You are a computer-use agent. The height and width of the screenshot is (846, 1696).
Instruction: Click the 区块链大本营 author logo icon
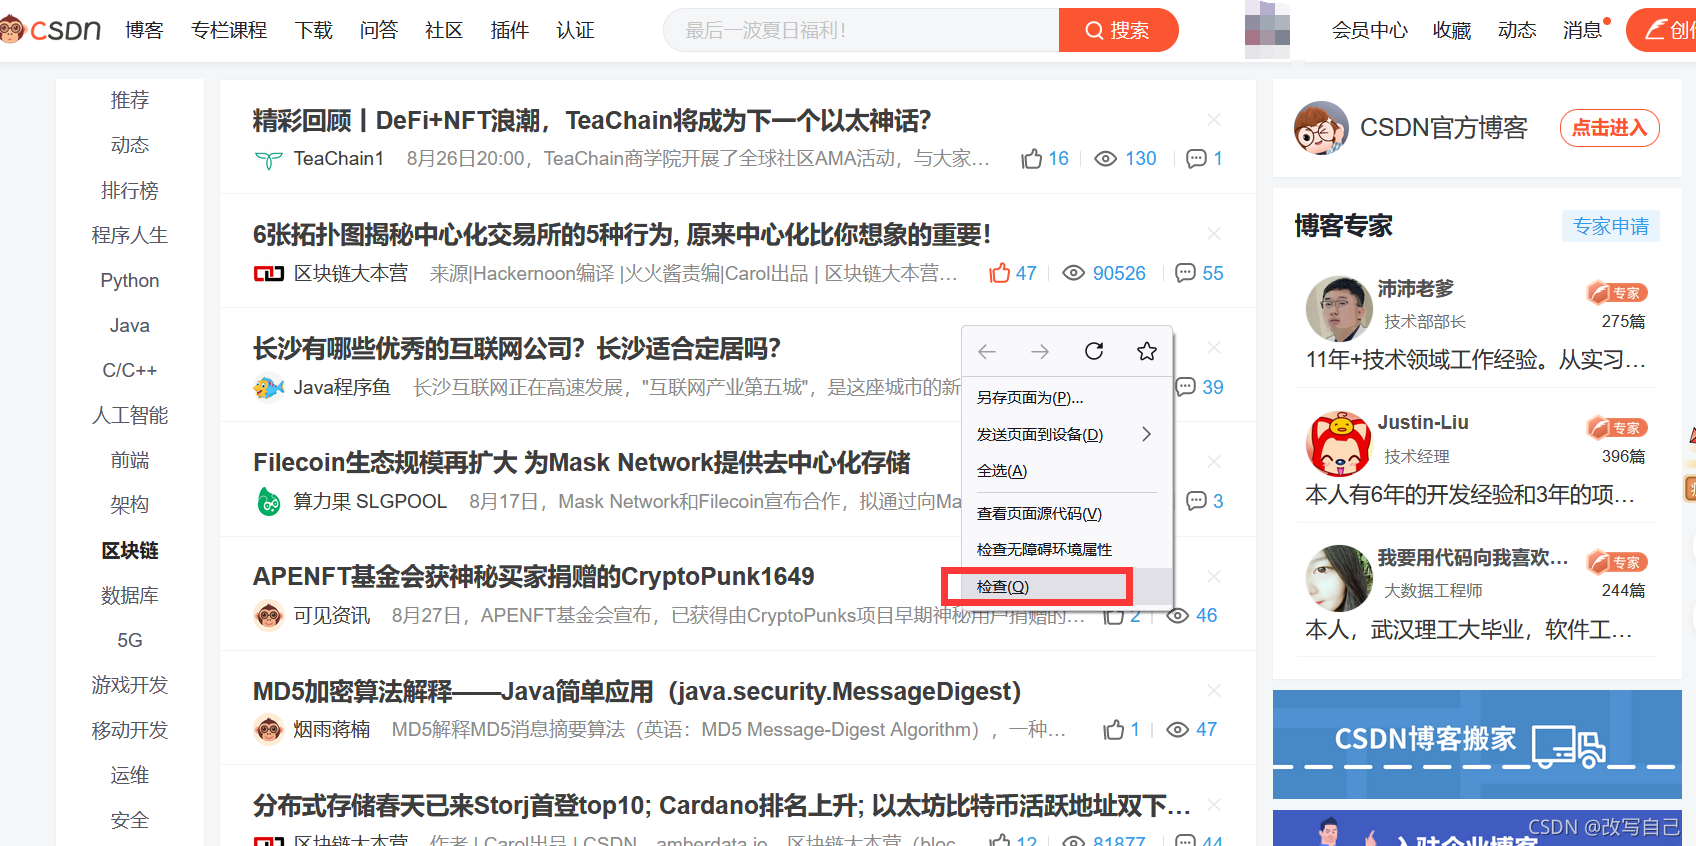pyautogui.click(x=269, y=273)
